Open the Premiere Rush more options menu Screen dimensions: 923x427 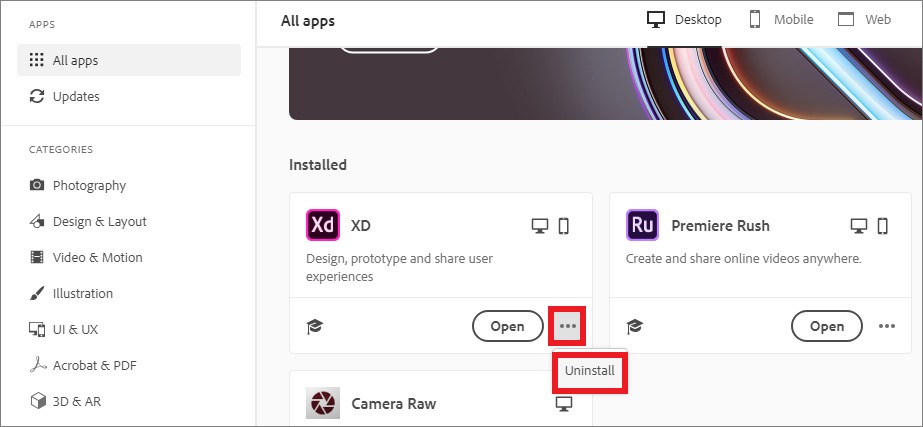(887, 326)
